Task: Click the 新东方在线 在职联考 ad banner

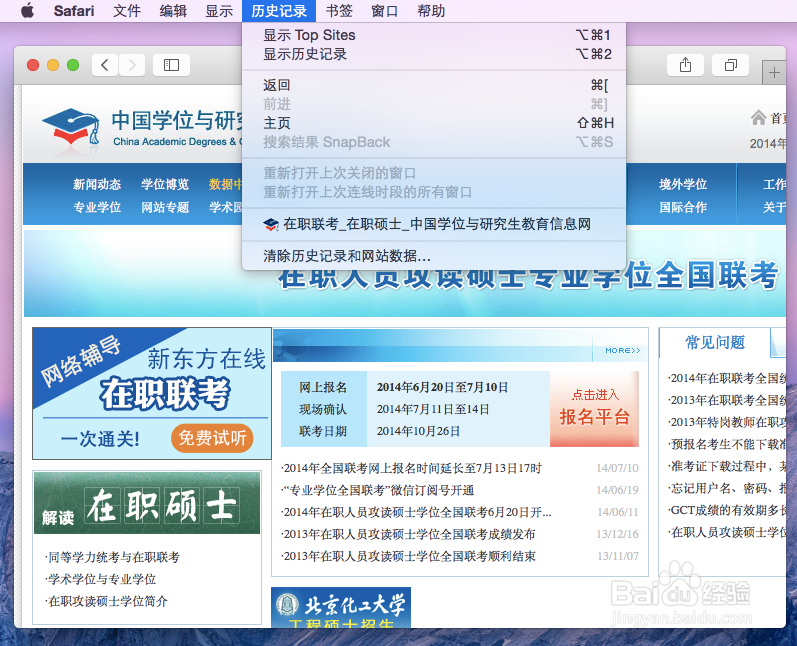Action: point(151,393)
